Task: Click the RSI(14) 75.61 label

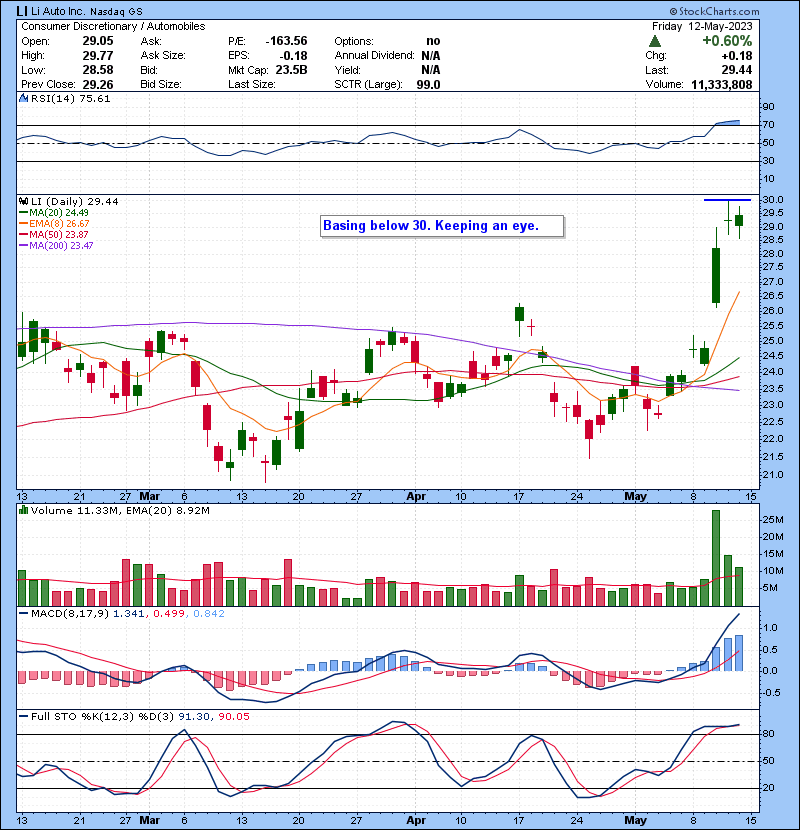Action: (70, 98)
